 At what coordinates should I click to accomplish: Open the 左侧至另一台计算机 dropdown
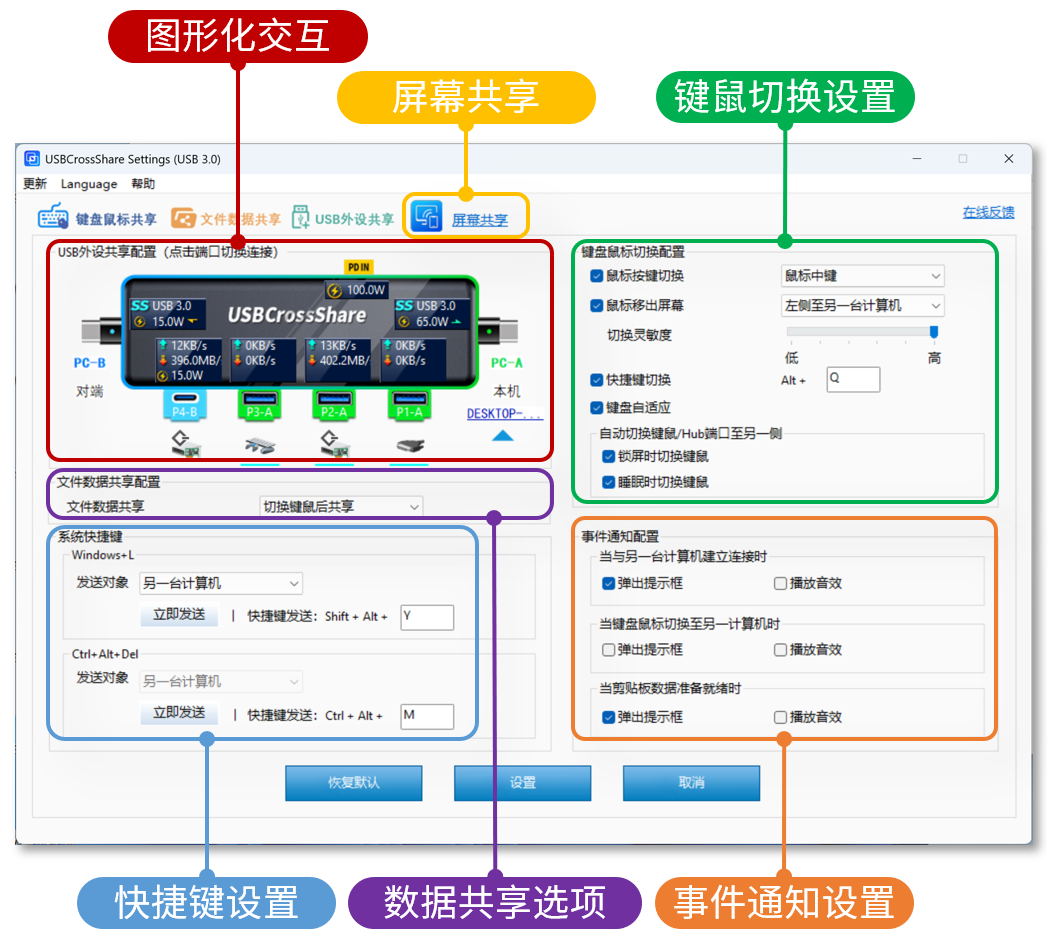pyautogui.click(x=862, y=306)
